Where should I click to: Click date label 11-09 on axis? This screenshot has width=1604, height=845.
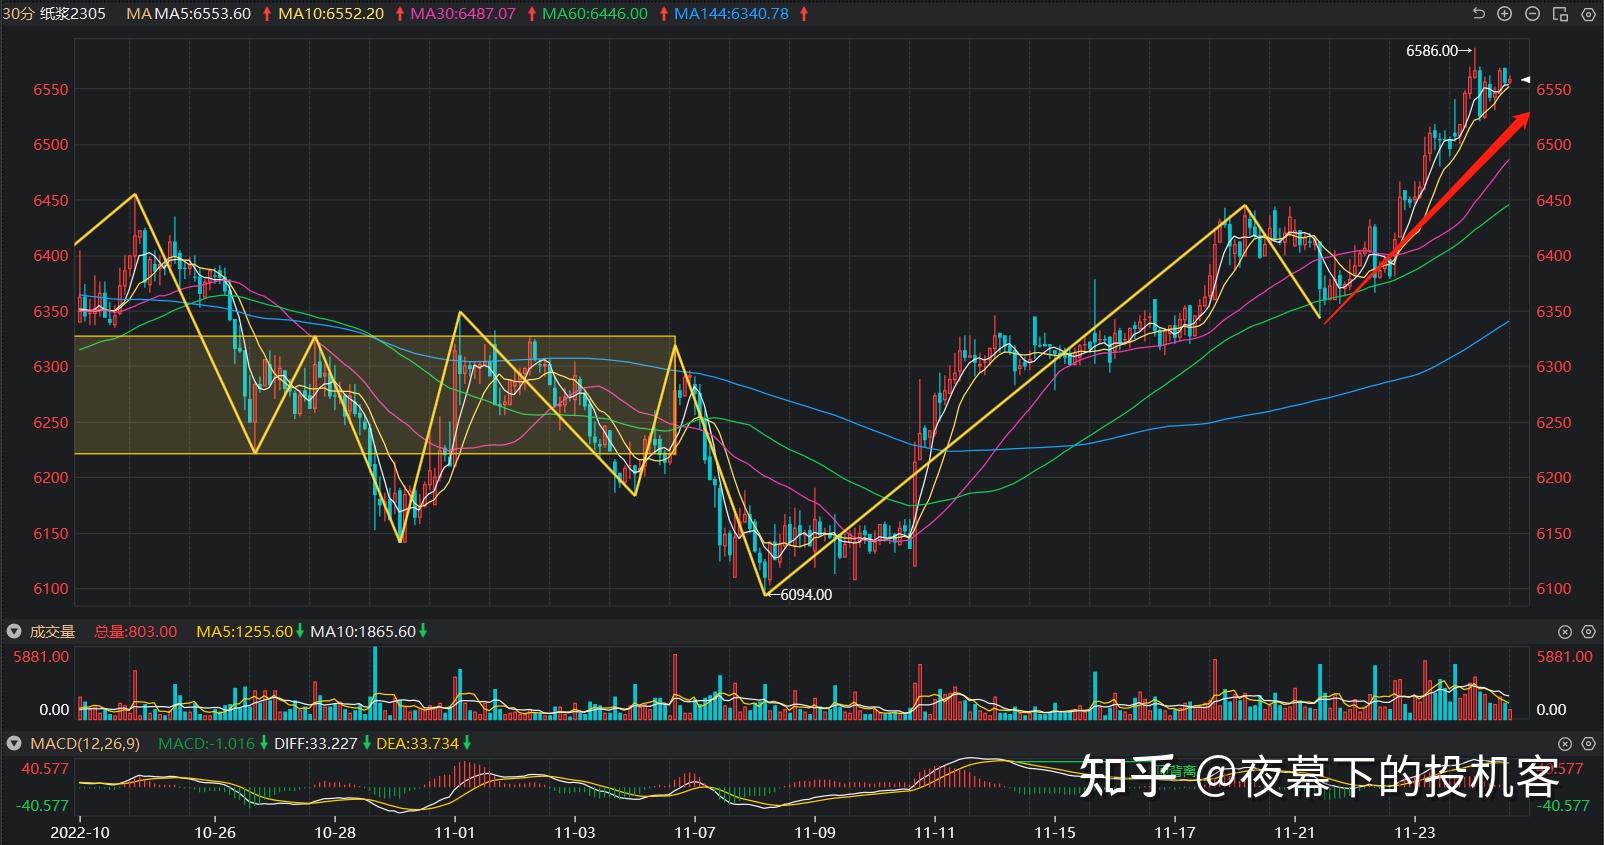[815, 832]
